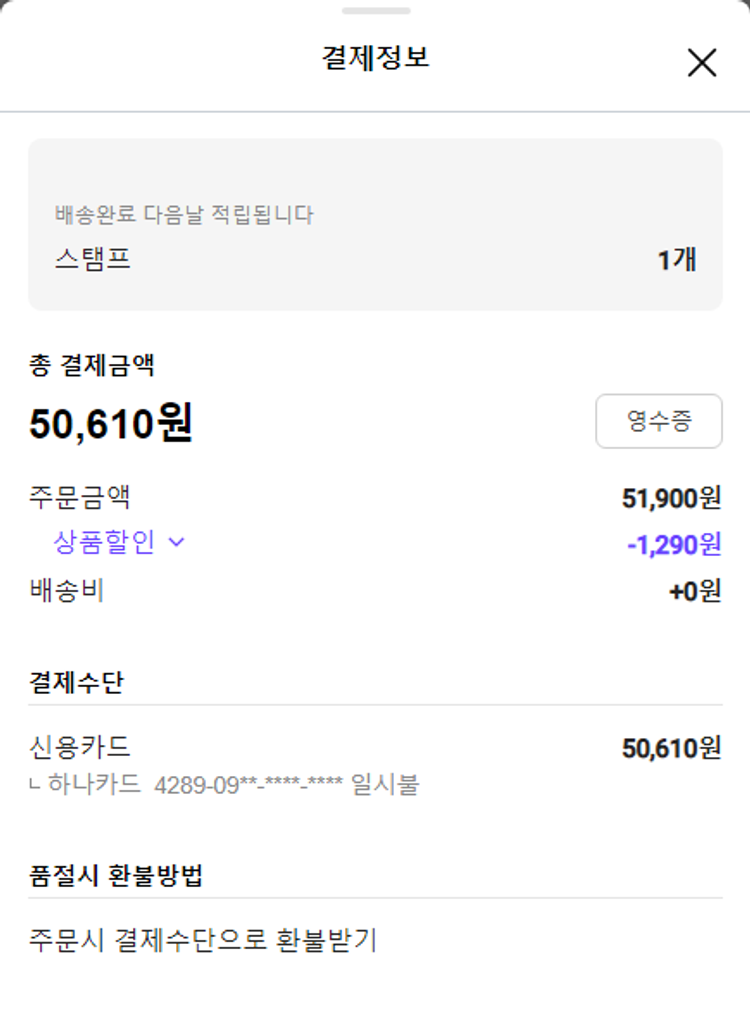Click the 배송완료 다음날 적립됩니다 notice
750x1034 pixels.
(184, 214)
